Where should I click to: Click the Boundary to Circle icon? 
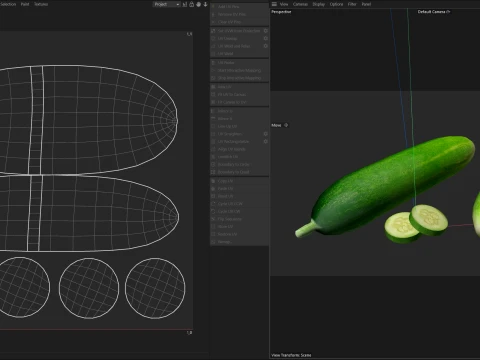[213, 165]
